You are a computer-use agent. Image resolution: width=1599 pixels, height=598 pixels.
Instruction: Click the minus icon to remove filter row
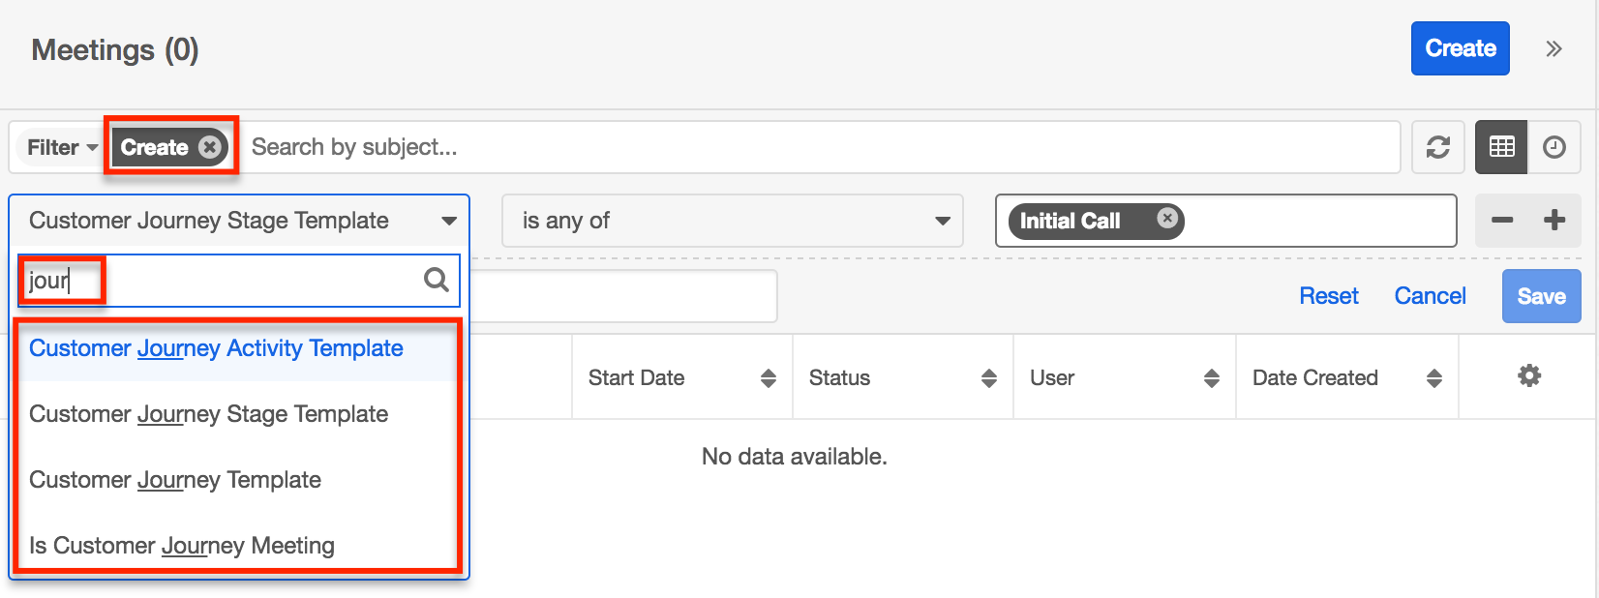[x=1502, y=220]
